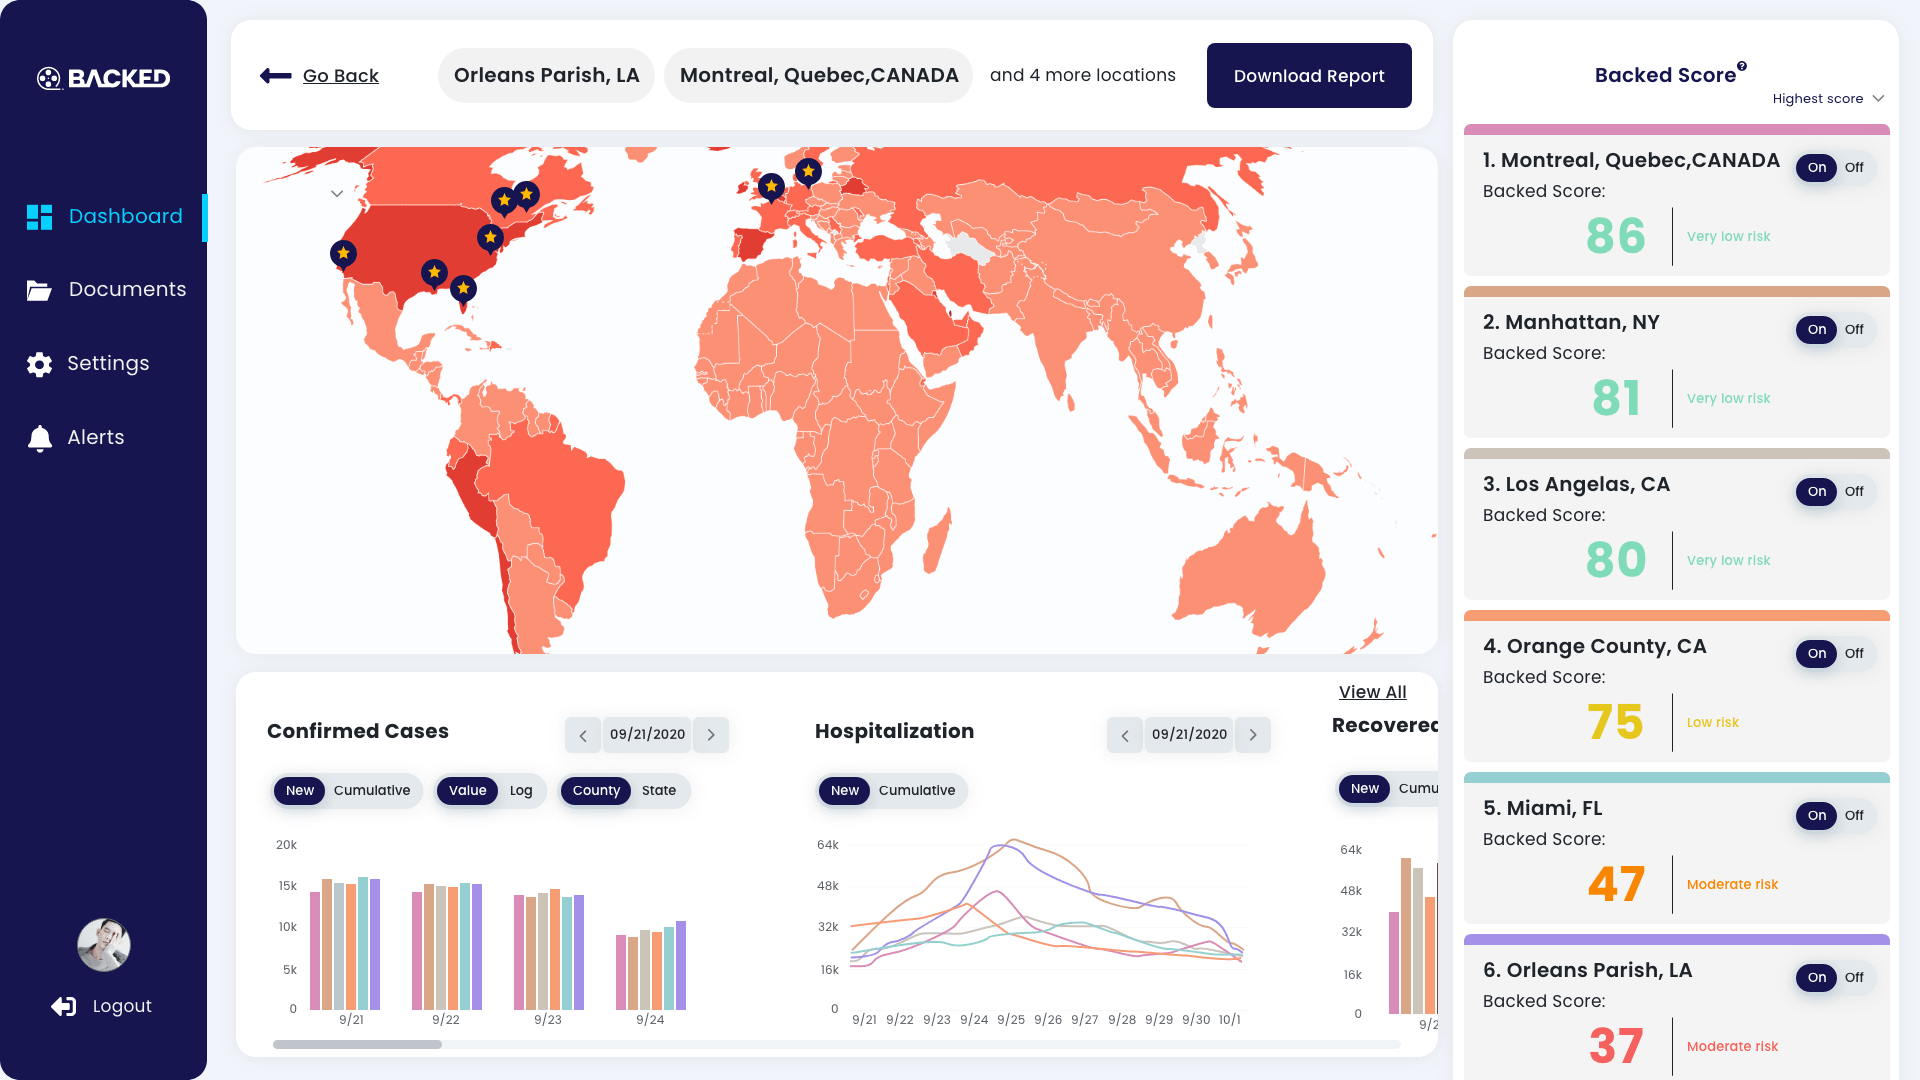
Task: Open the View All link
Action: 1372,692
